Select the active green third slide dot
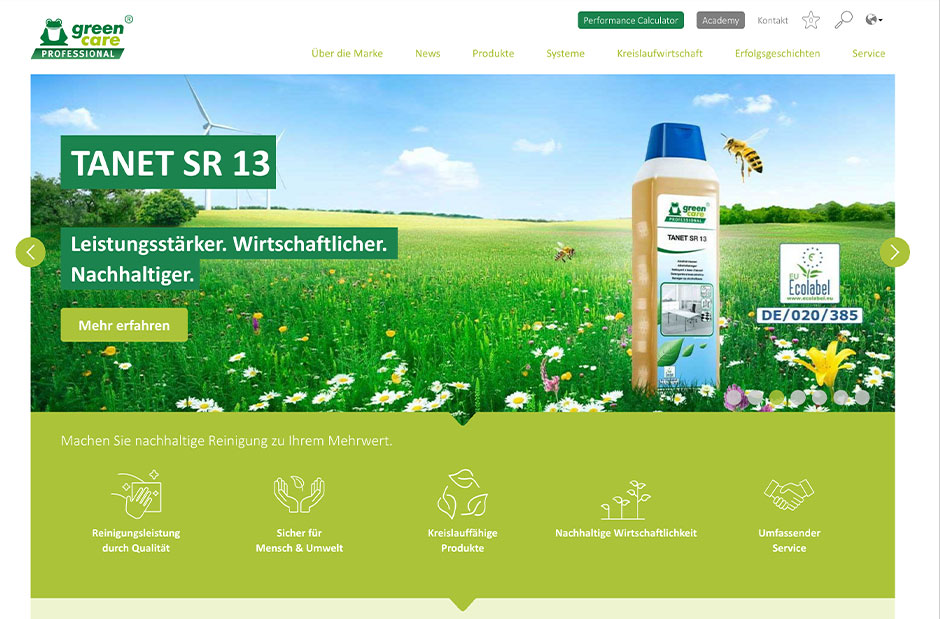This screenshot has height=619, width=940. pos(777,397)
